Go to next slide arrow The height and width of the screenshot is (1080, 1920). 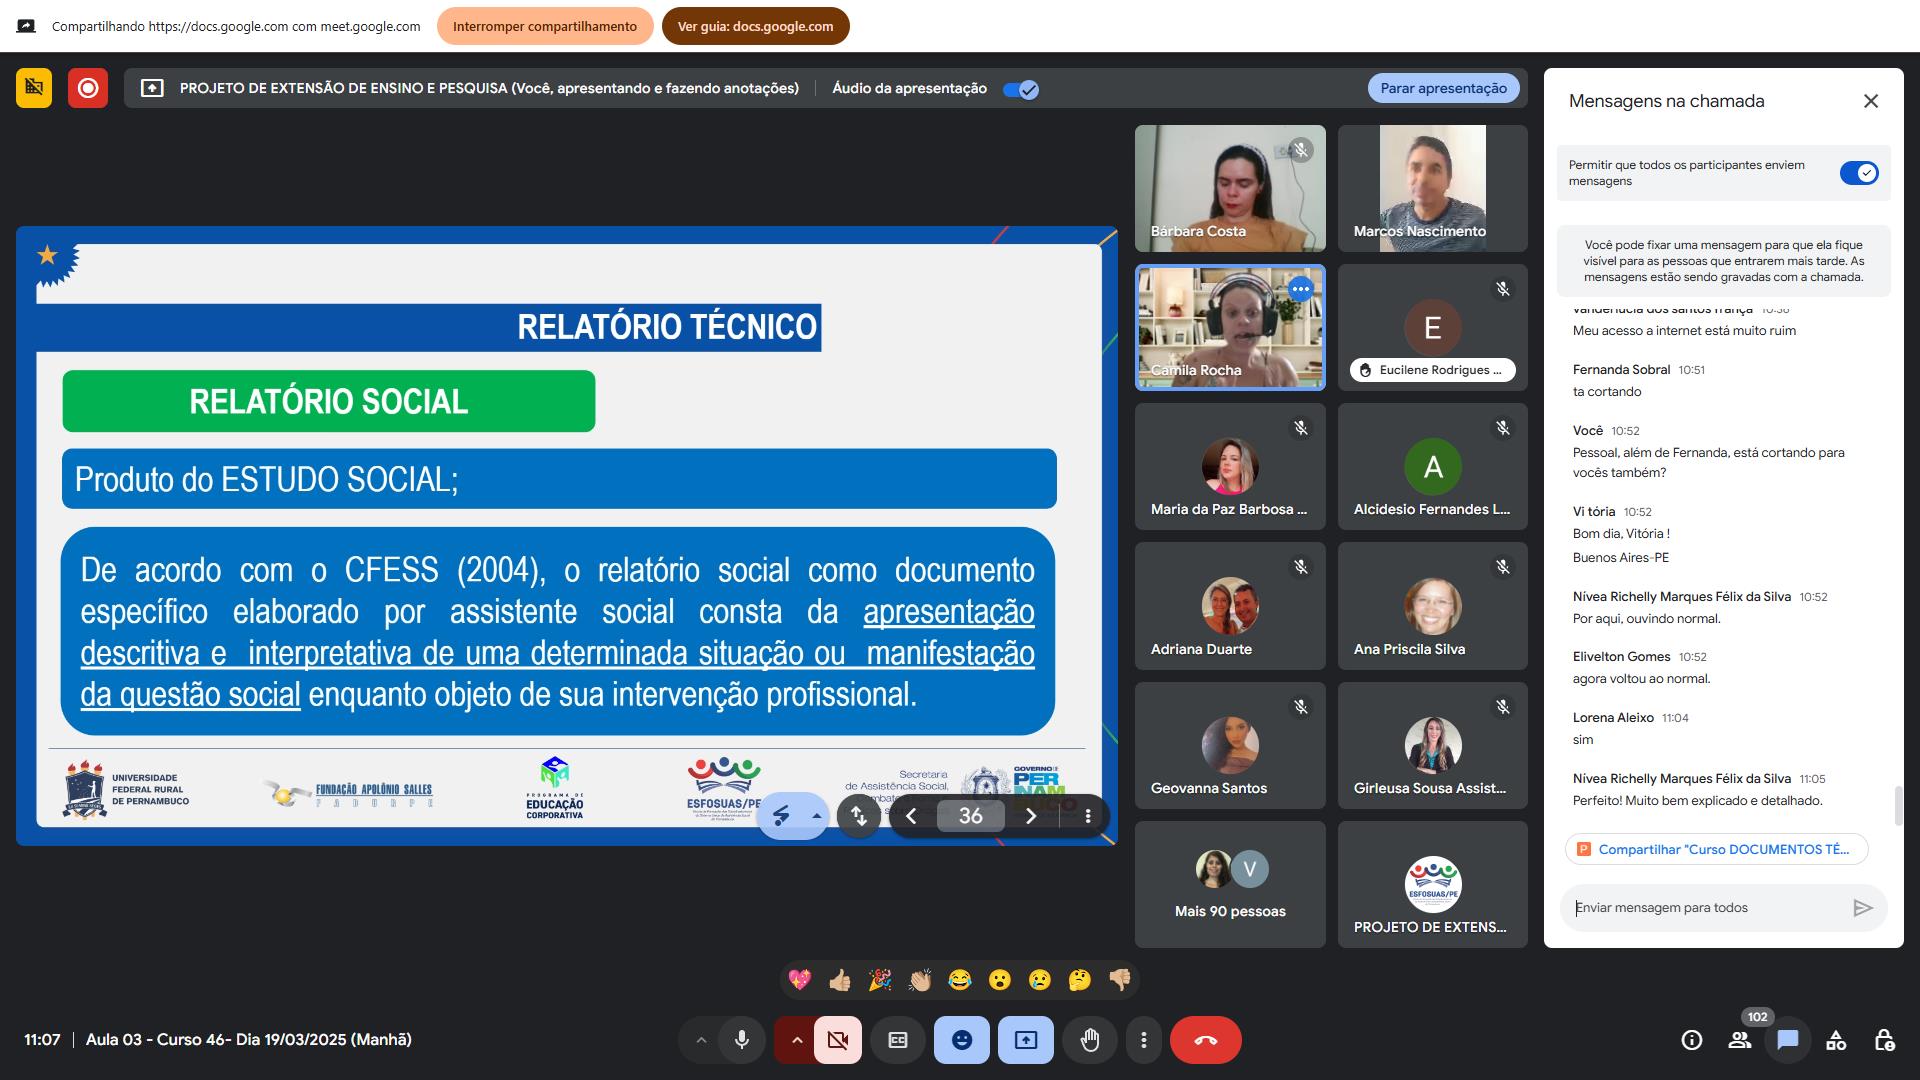click(1031, 816)
